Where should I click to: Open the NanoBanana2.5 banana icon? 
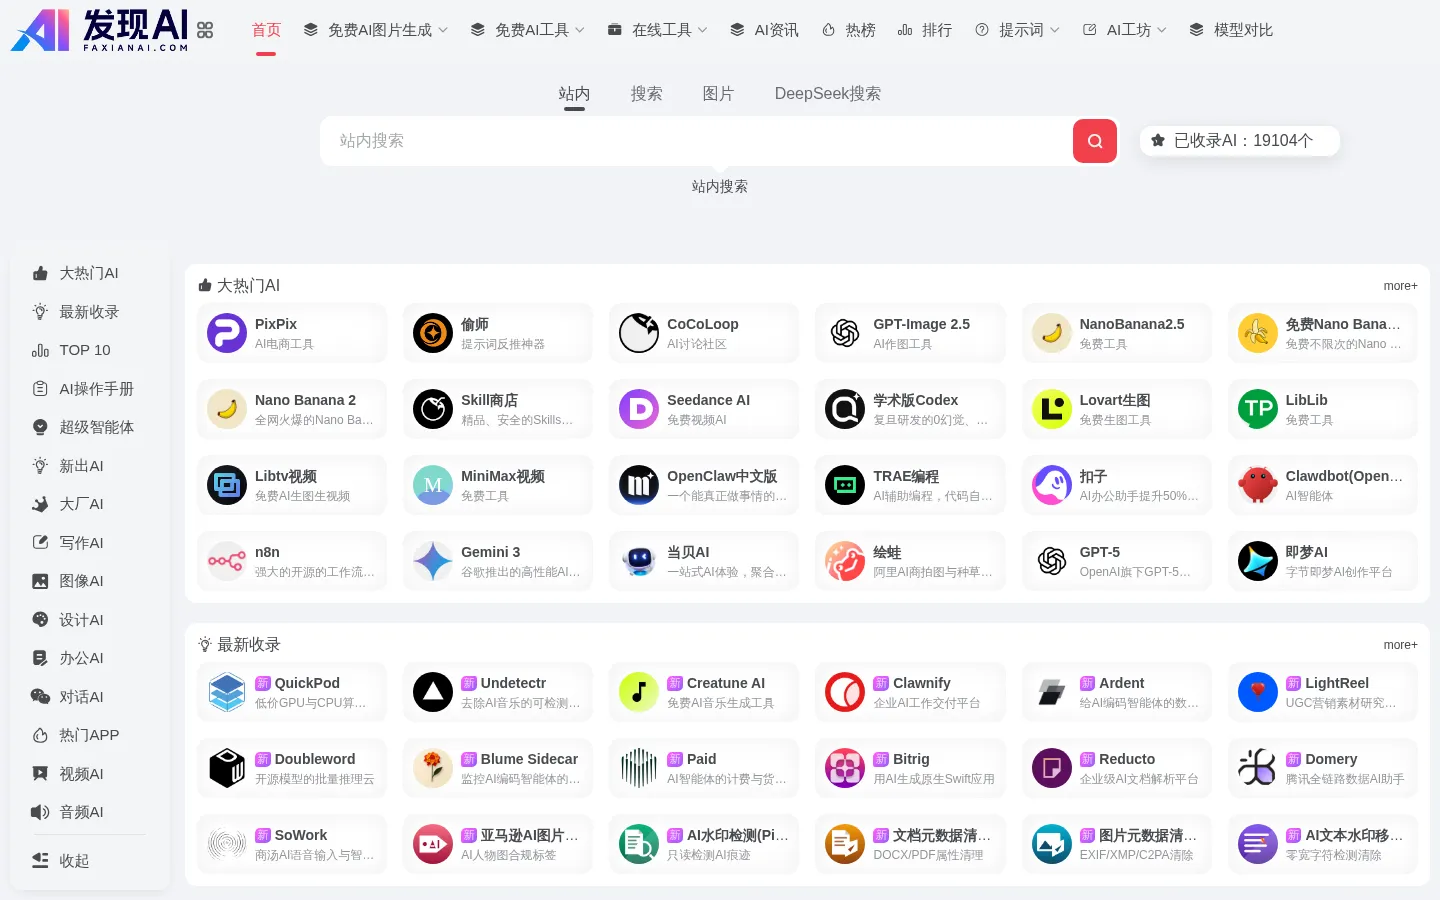1052,333
